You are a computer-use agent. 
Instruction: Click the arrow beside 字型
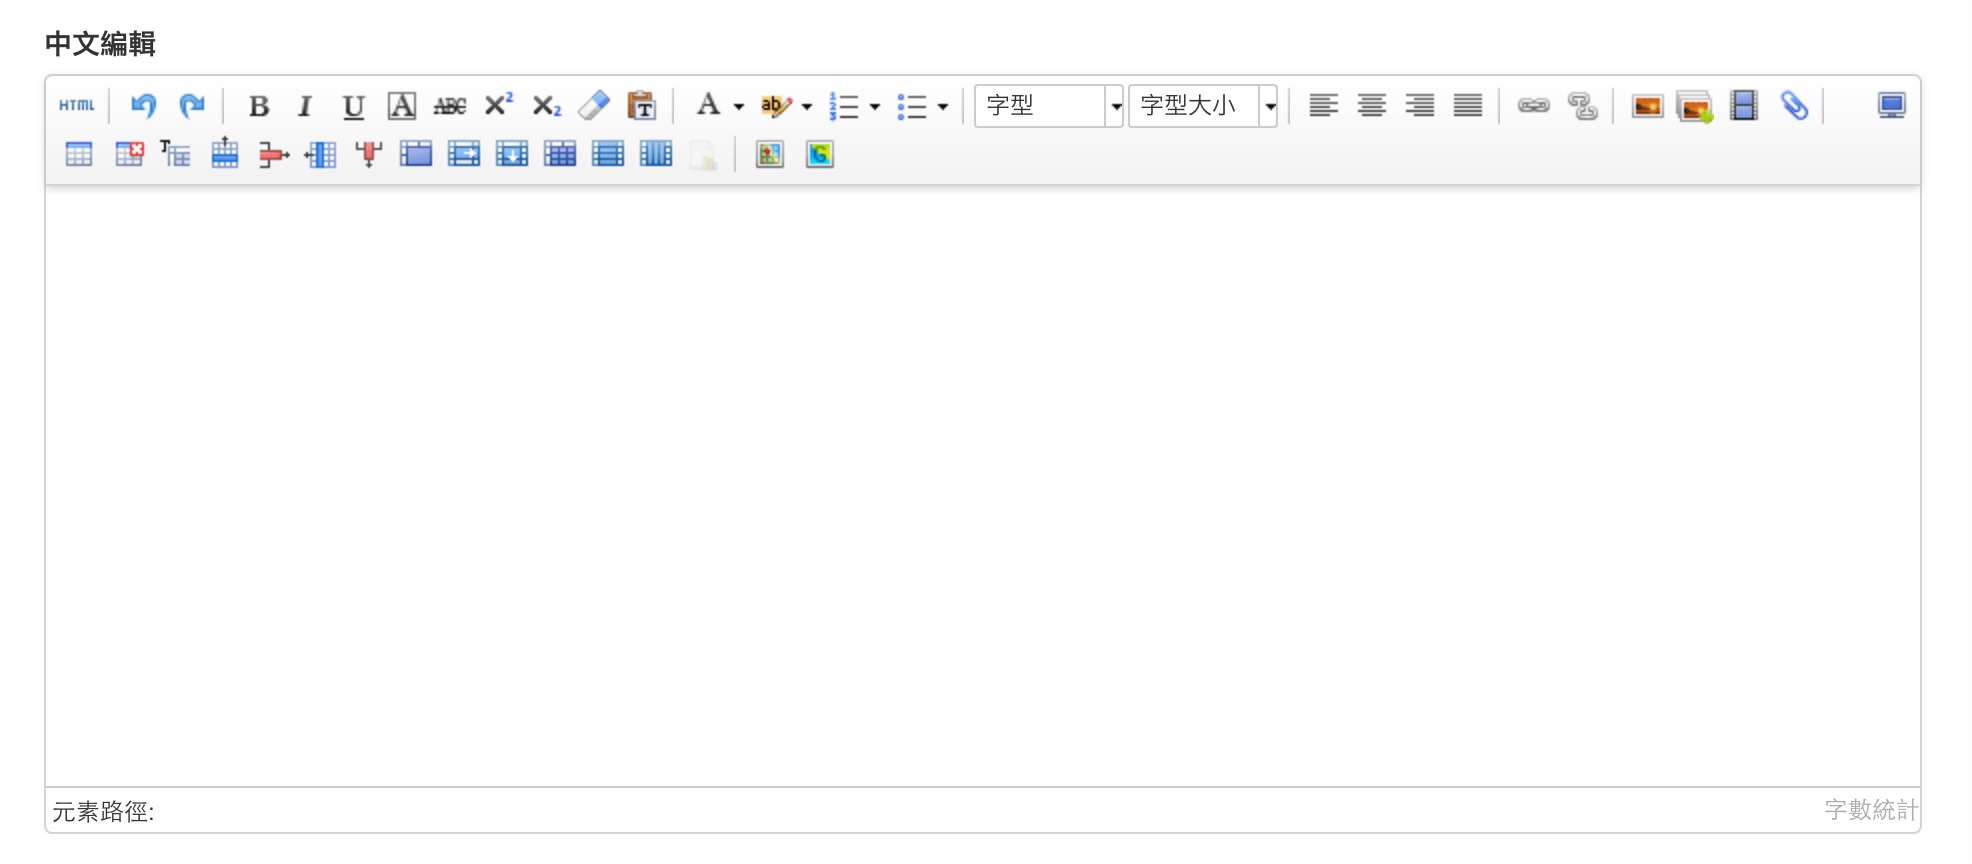1115,106
